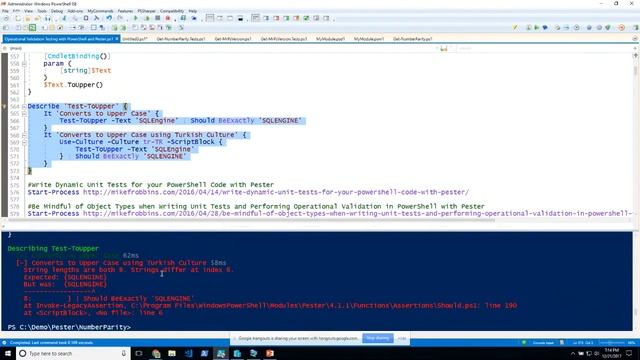Open File Explorer from the taskbar
Screen dimensions: 640x360
172,353
